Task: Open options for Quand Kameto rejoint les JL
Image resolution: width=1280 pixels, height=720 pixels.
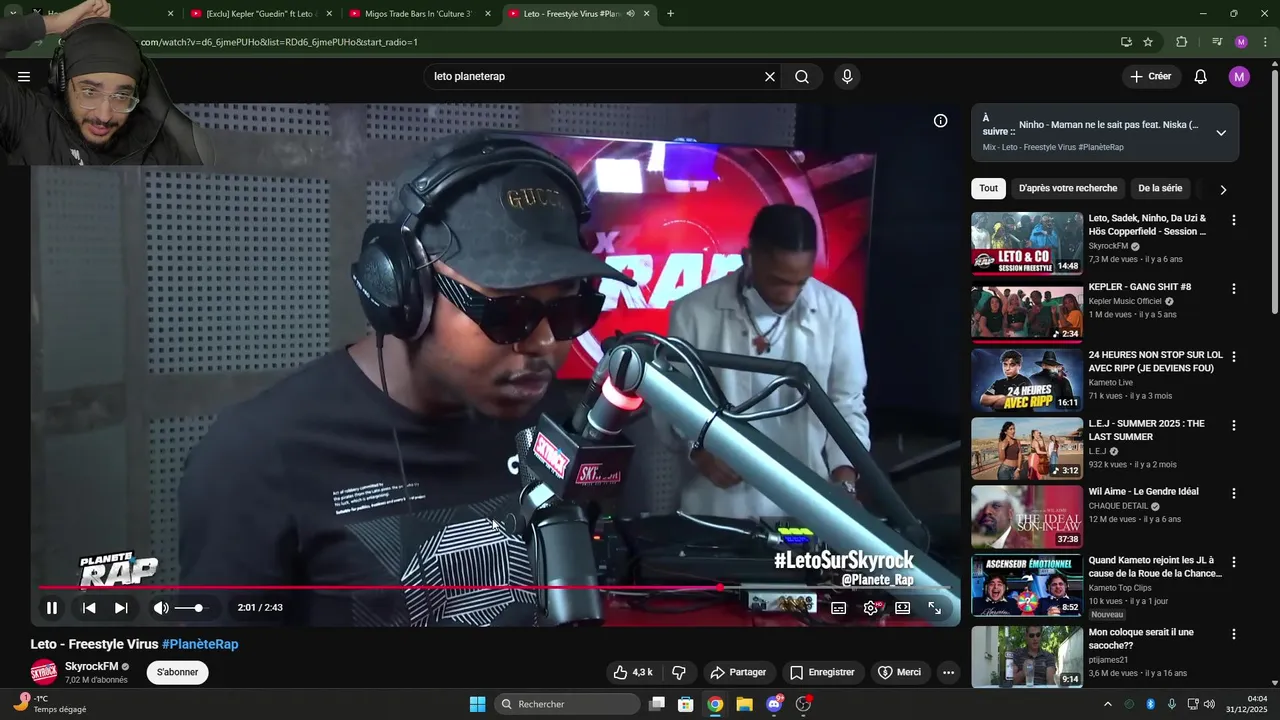Action: pos(1233,563)
